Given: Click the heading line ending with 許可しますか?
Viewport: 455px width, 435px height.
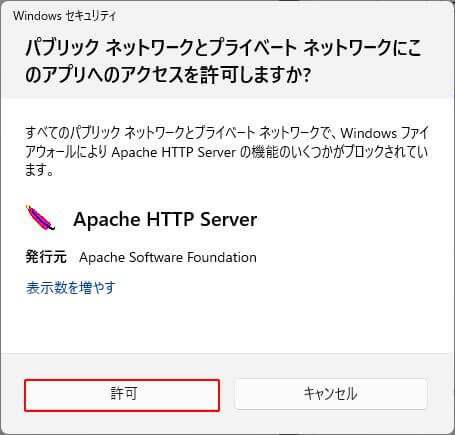Looking at the screenshot, I should [x=168, y=75].
